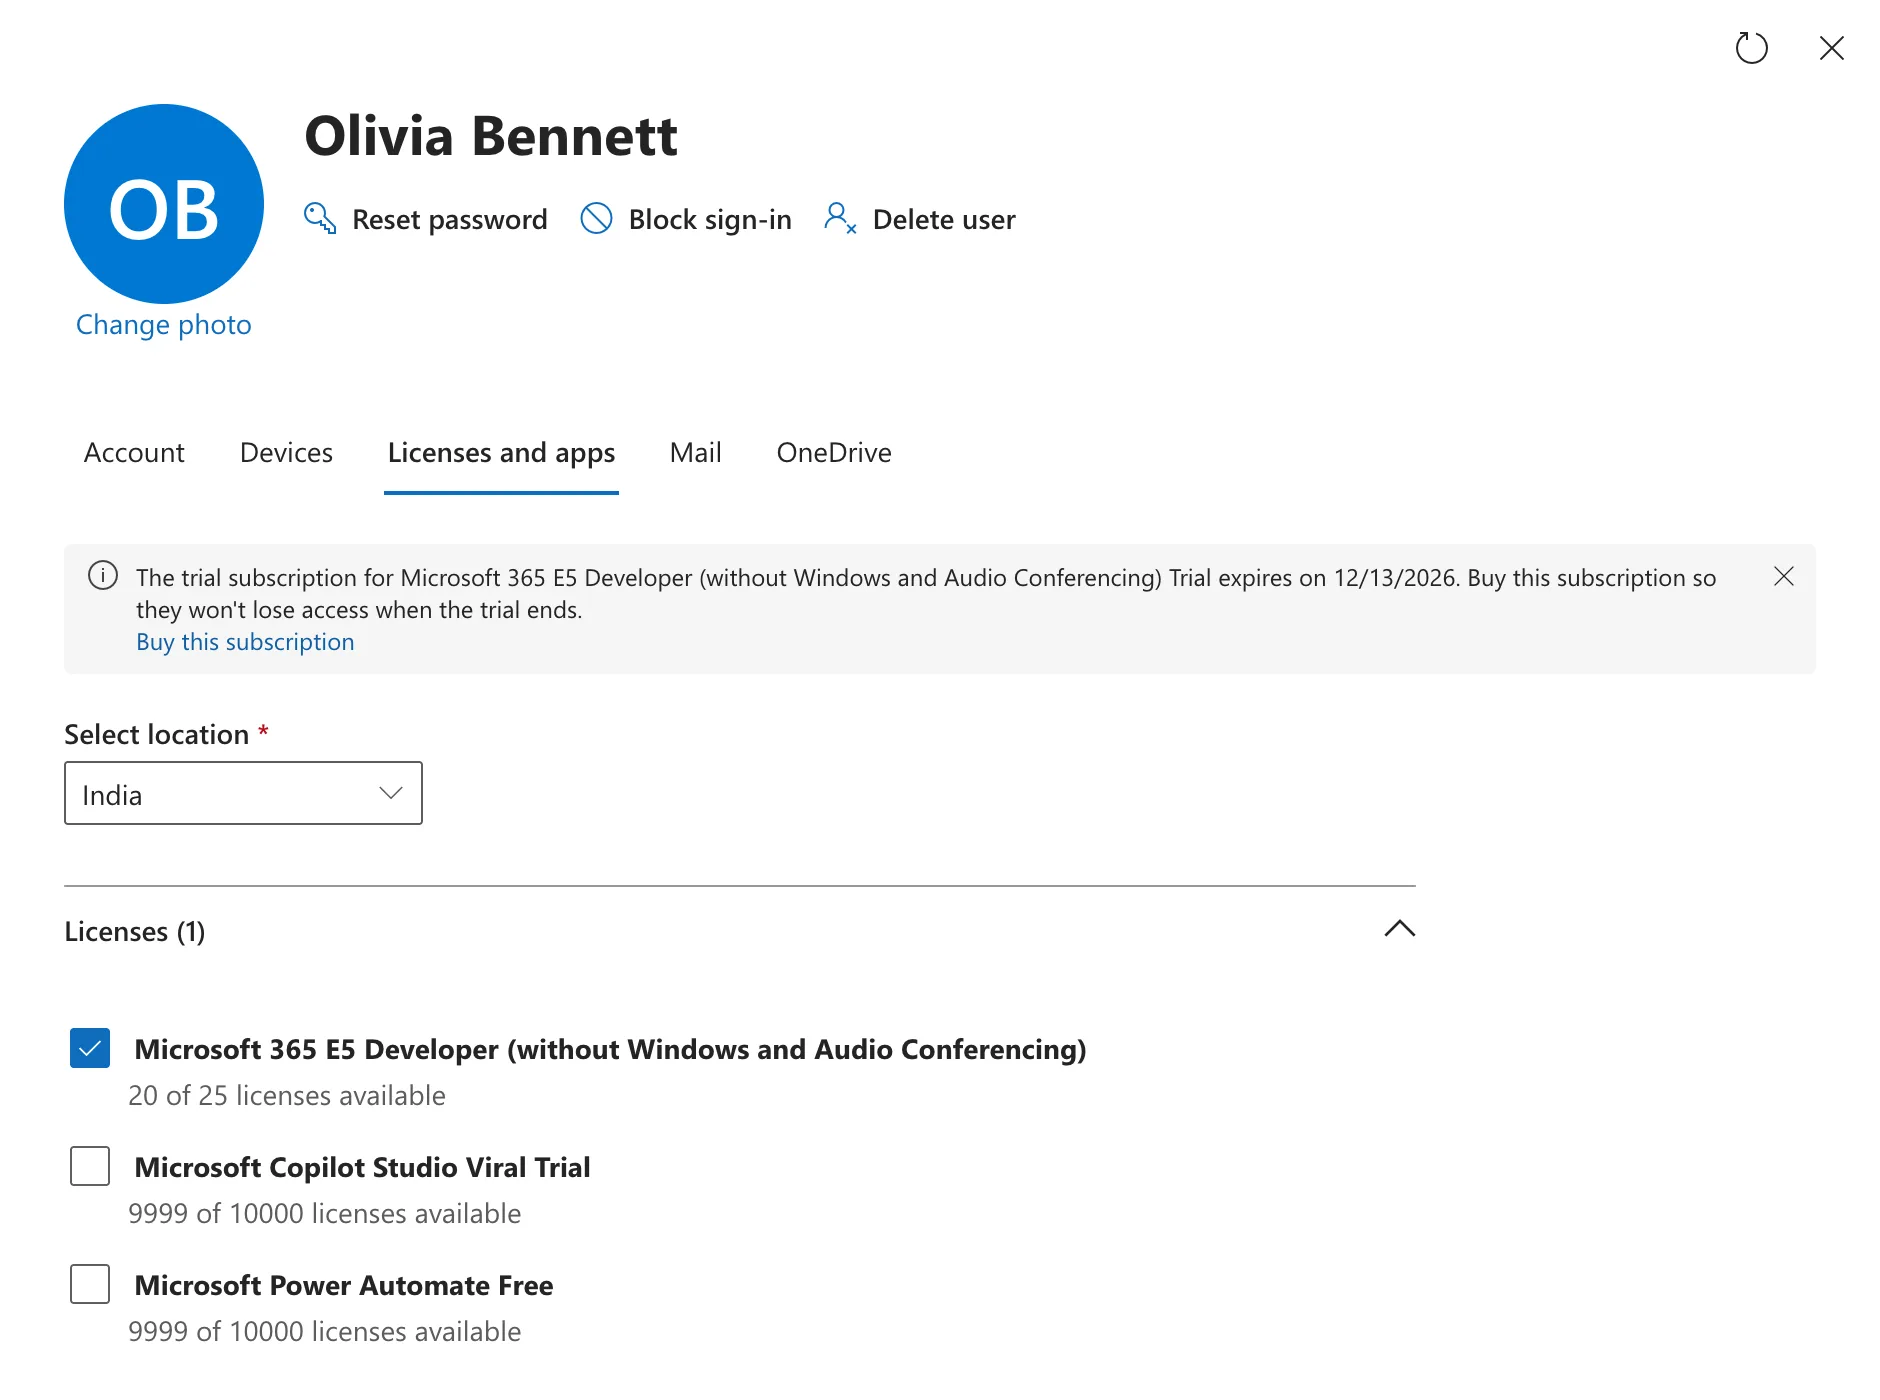This screenshot has height=1400, width=1880.
Task: Click the info icon in the trial banner
Action: [103, 576]
